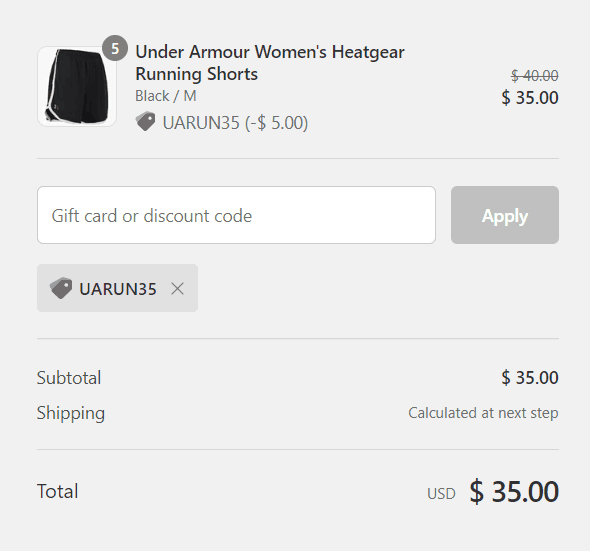Screen dimensions: 590x551
Task: Focus the gift card or discount code field
Action: tap(236, 215)
